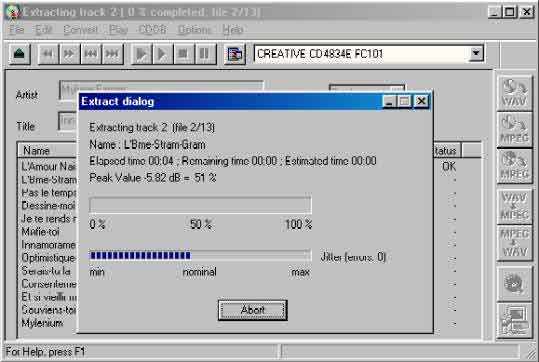The image size is (539, 362).
Task: Click the jitter level progress bar
Action: click(x=200, y=255)
